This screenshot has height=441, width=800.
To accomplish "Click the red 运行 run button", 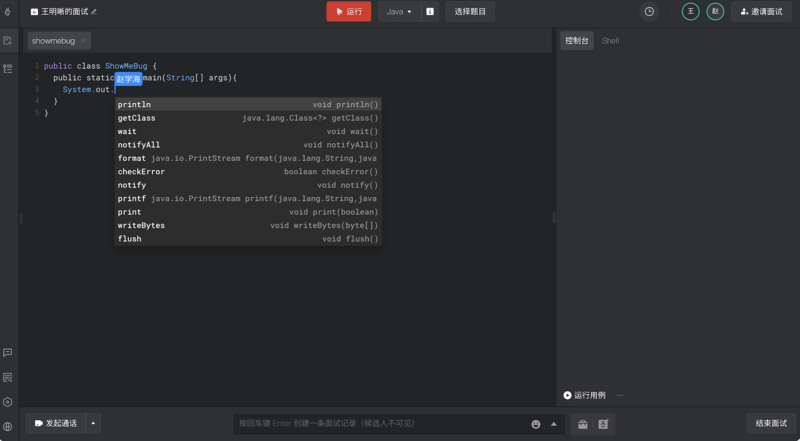I will [348, 12].
